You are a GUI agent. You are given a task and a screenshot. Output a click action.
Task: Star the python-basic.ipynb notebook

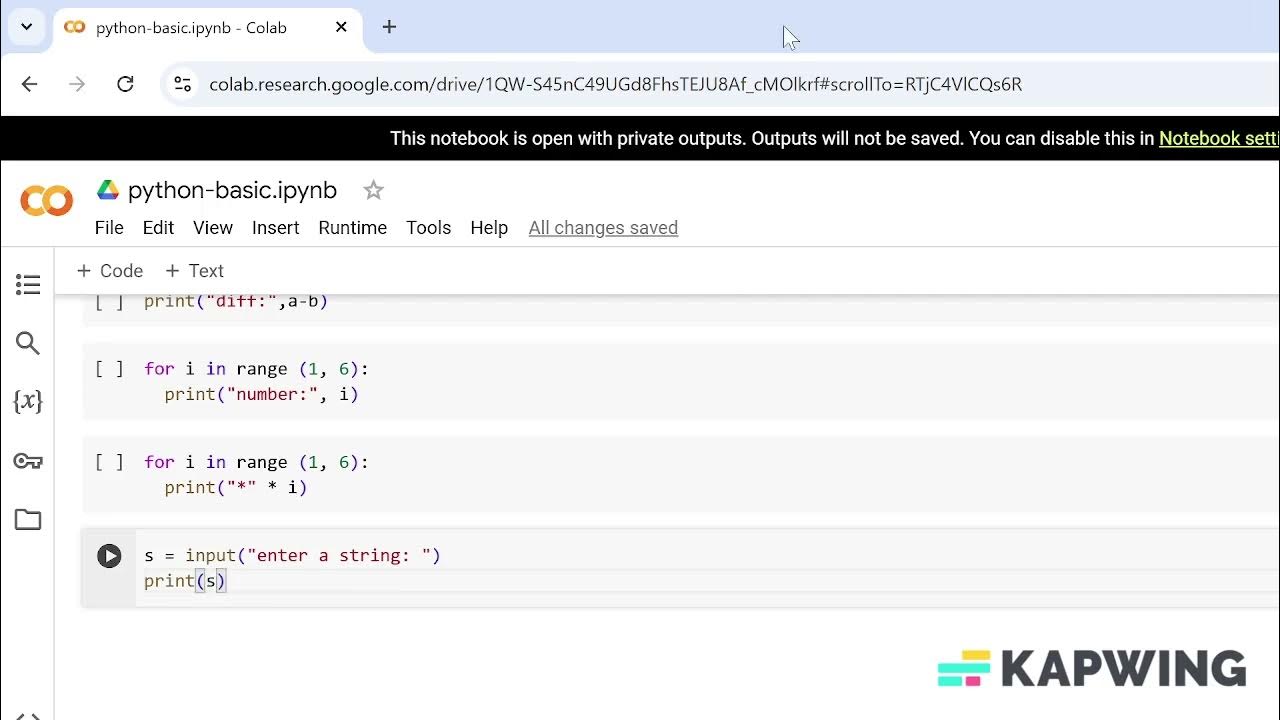pyautogui.click(x=373, y=190)
